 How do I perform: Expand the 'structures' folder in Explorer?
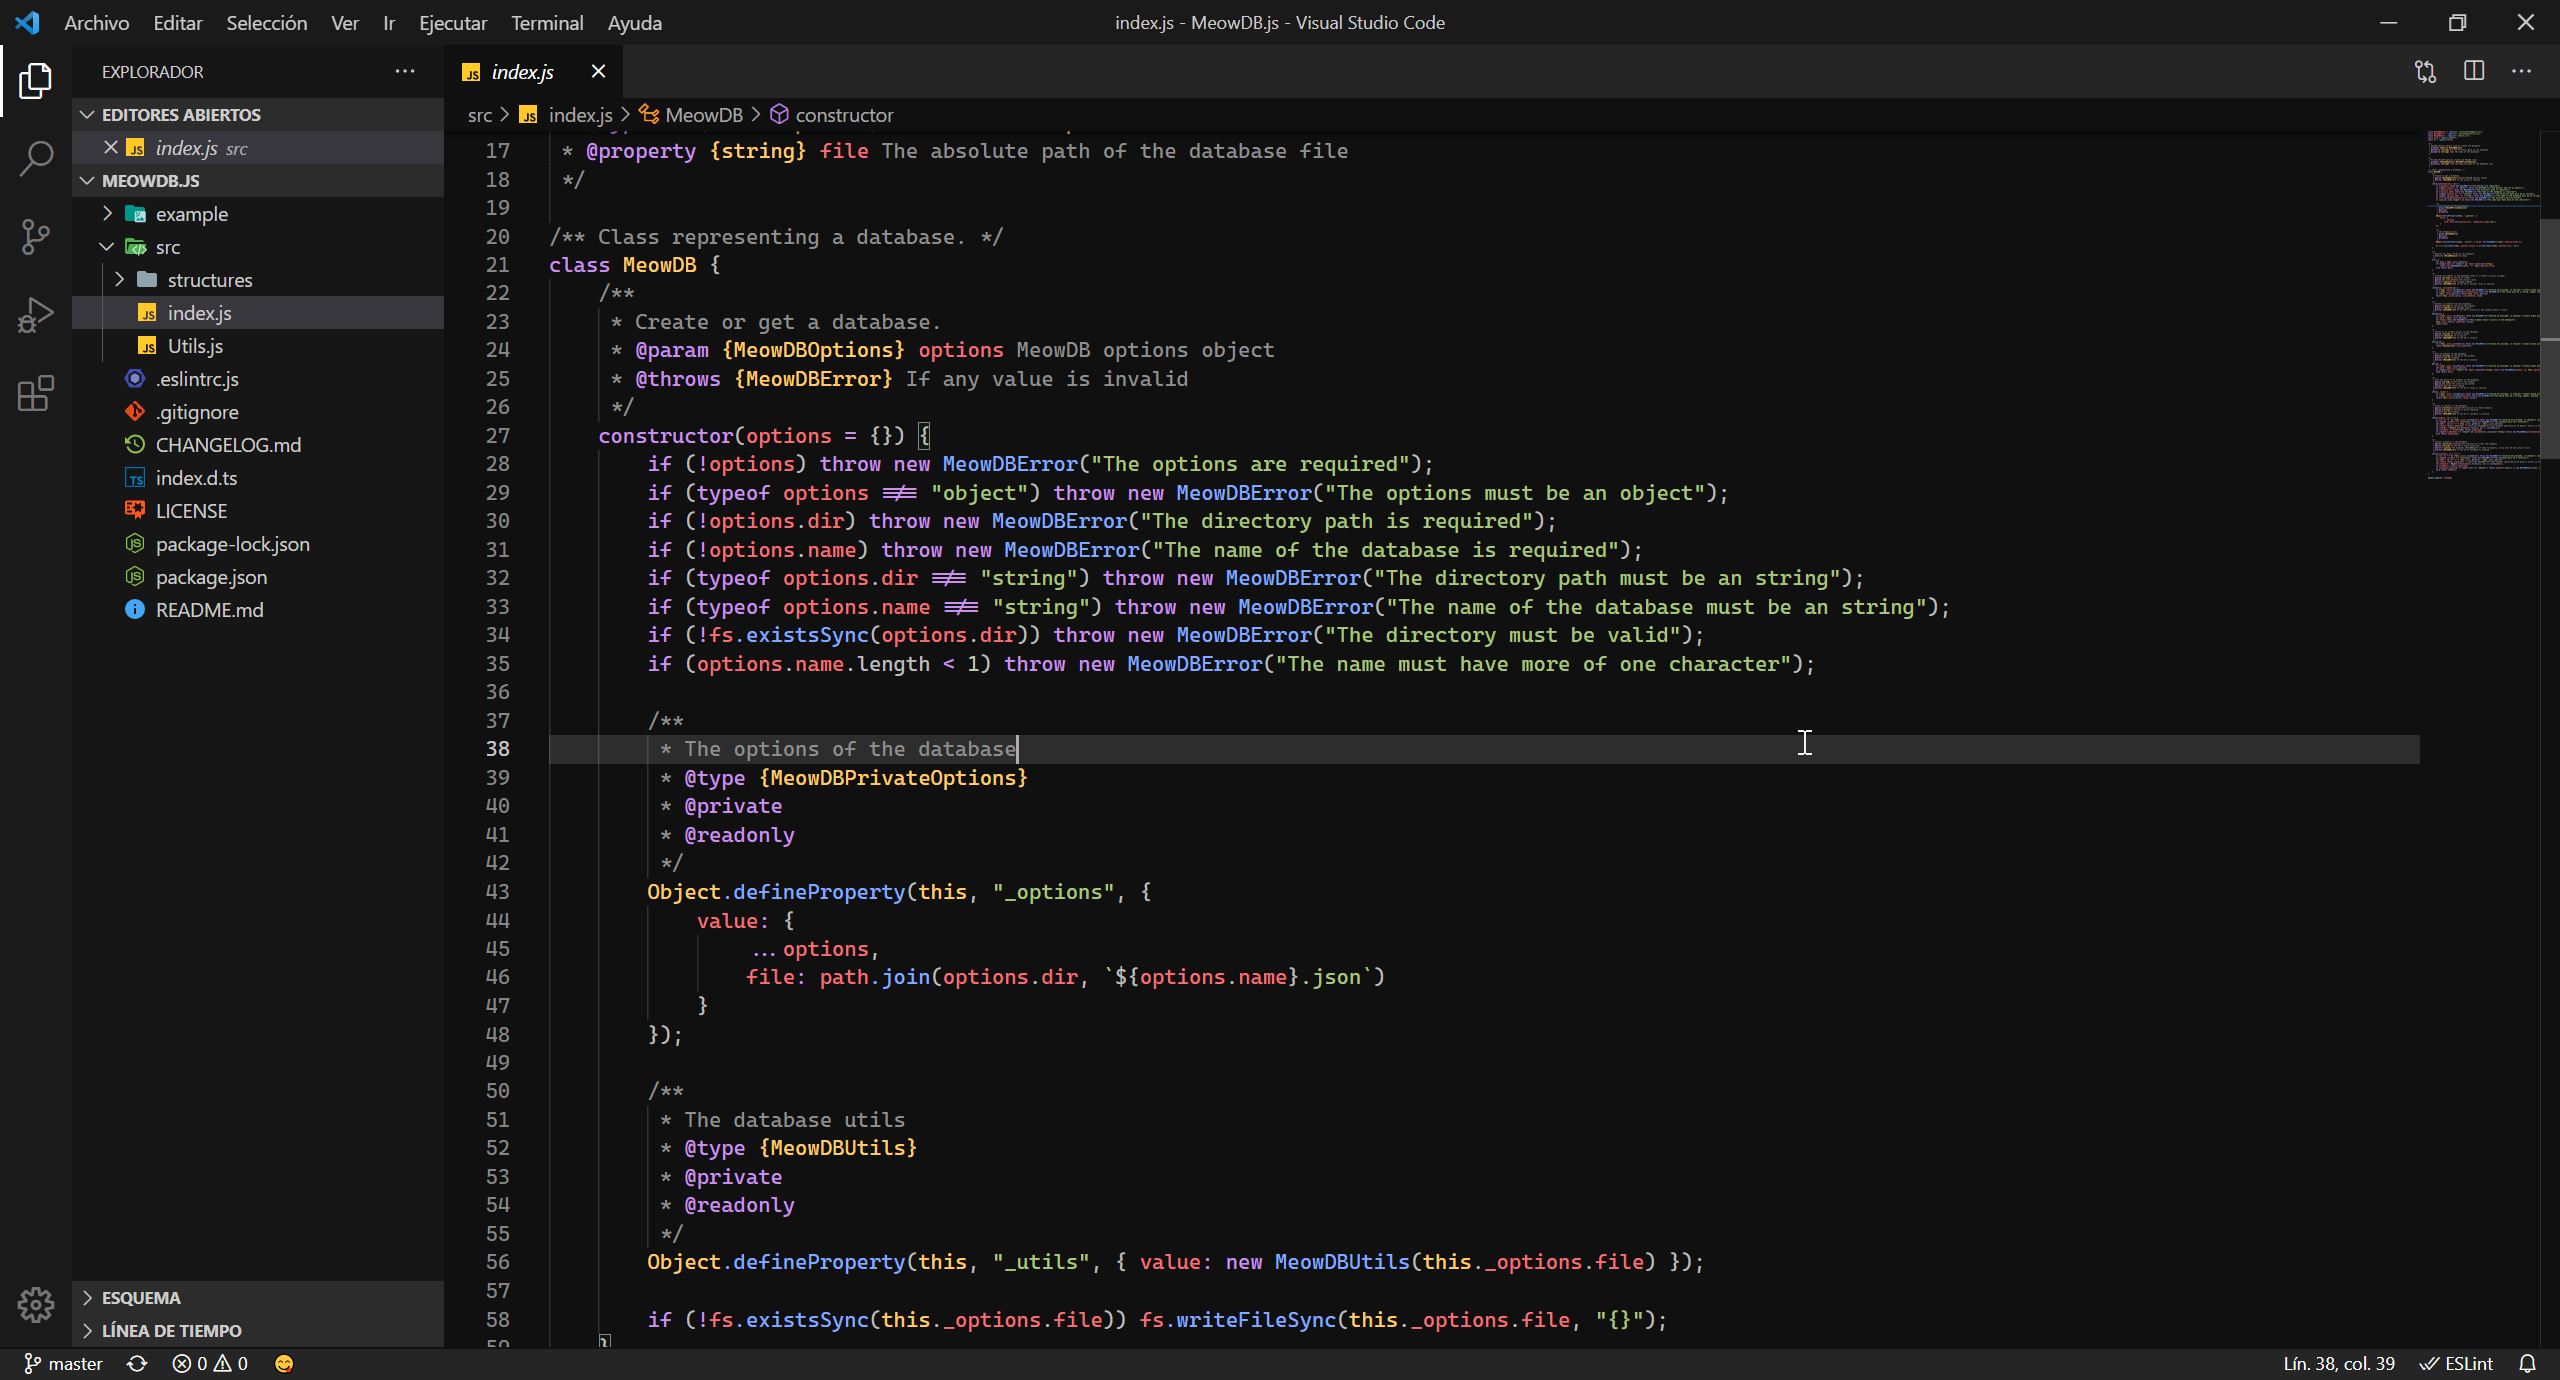pos(207,279)
